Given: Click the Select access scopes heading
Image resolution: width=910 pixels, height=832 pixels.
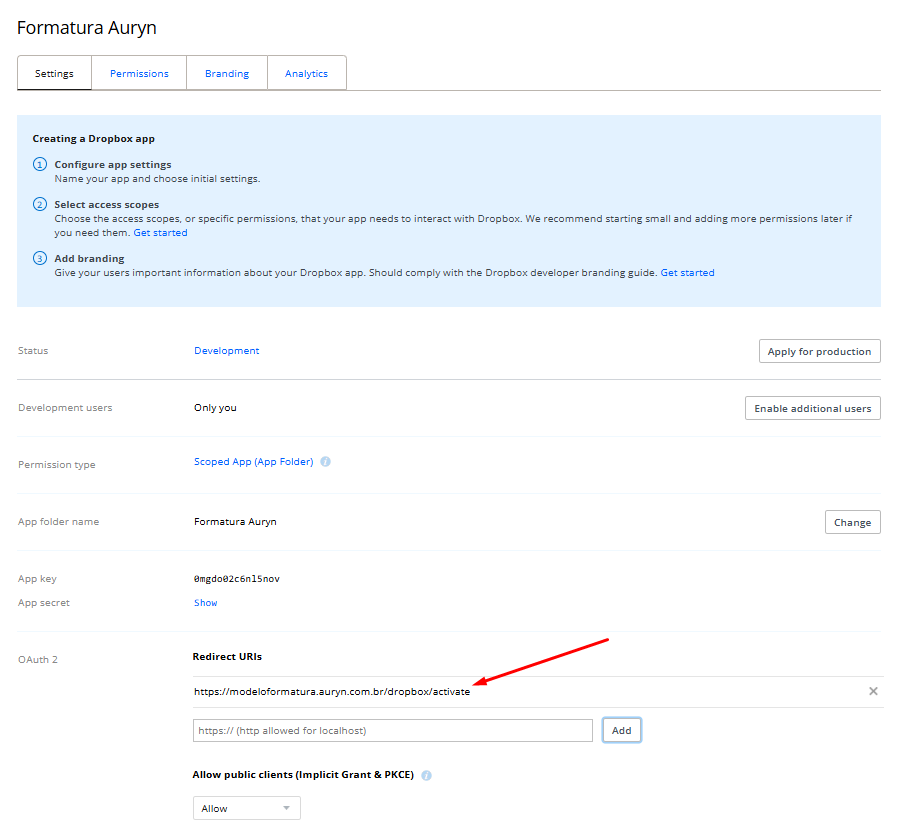Looking at the screenshot, I should 107,205.
